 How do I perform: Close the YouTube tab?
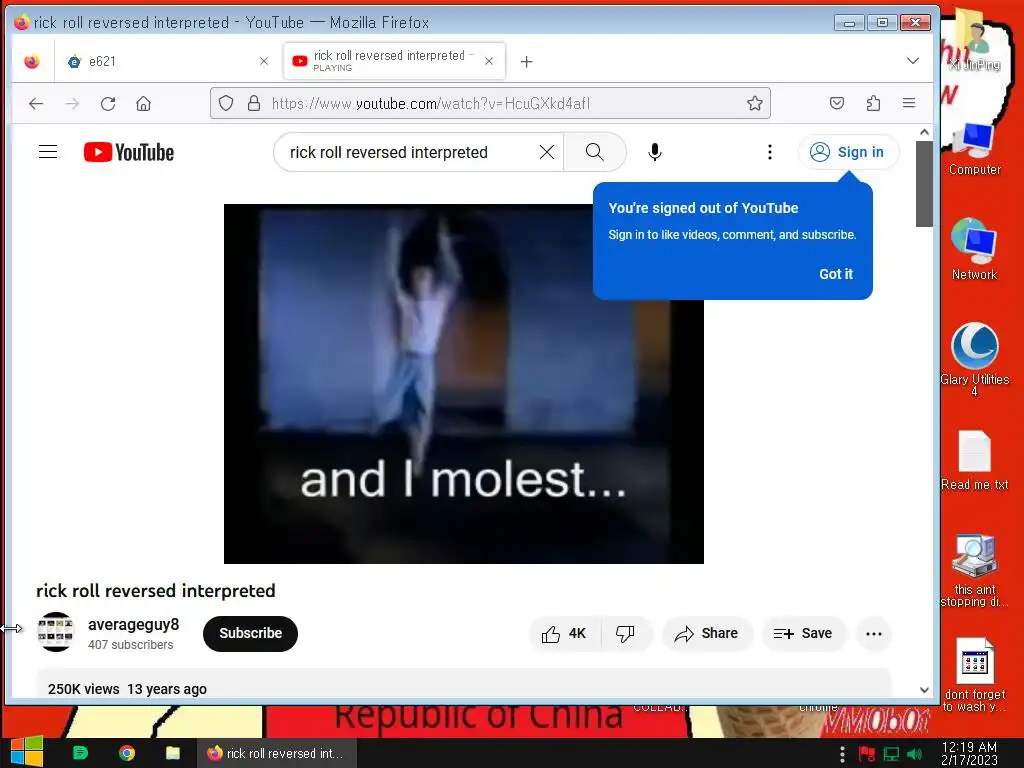pos(489,61)
